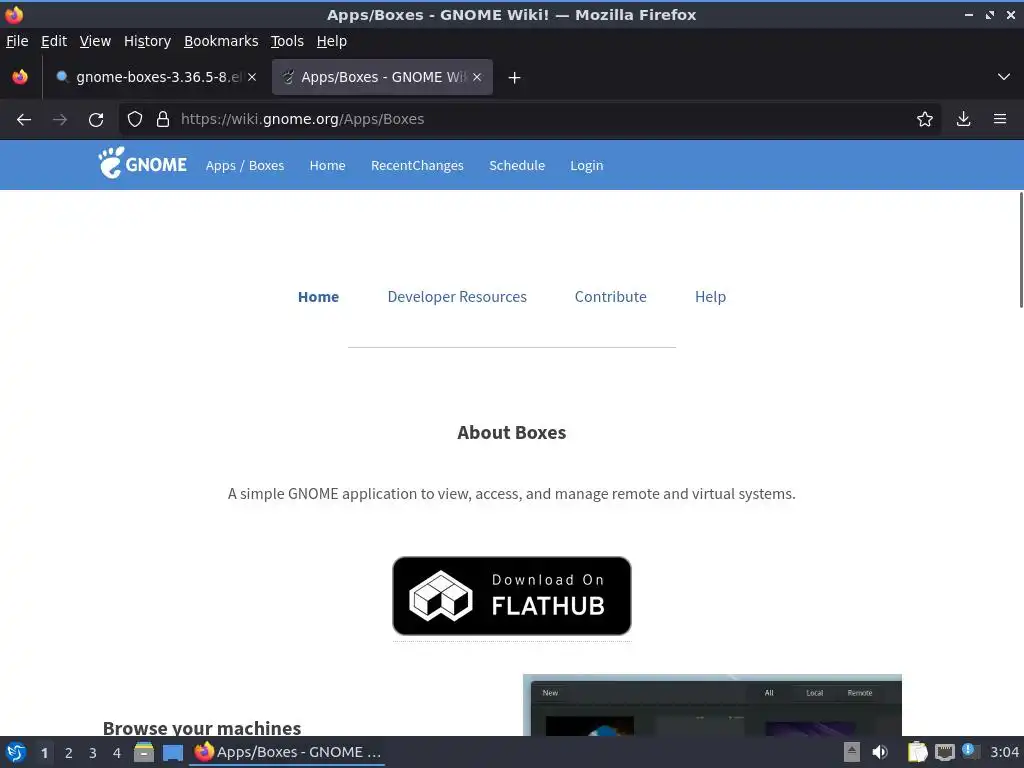Screen dimensions: 1024x768
Task: Close the Apps/Boxes GNOME Wiki tab
Action: pos(477,77)
